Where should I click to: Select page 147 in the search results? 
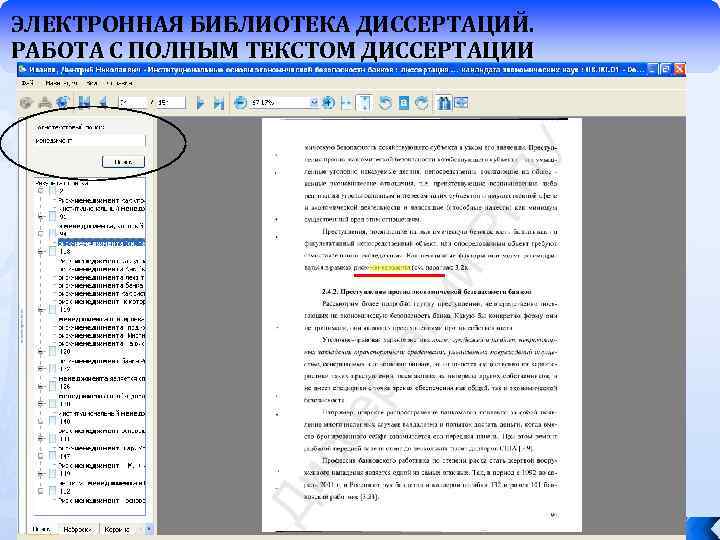(x=65, y=456)
